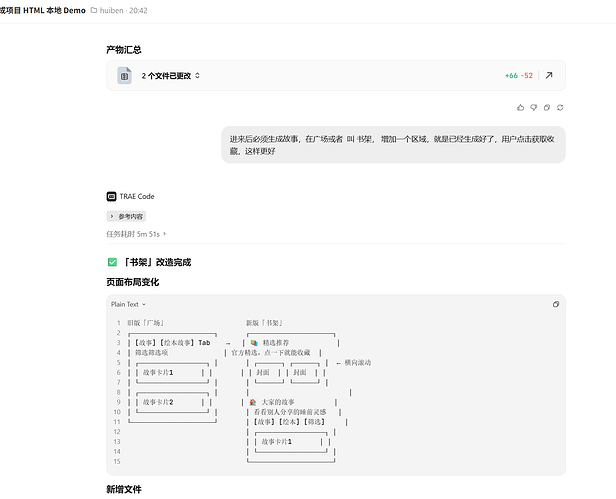Regenerate the response with the refresh icon
616x499 pixels.
tap(560, 107)
